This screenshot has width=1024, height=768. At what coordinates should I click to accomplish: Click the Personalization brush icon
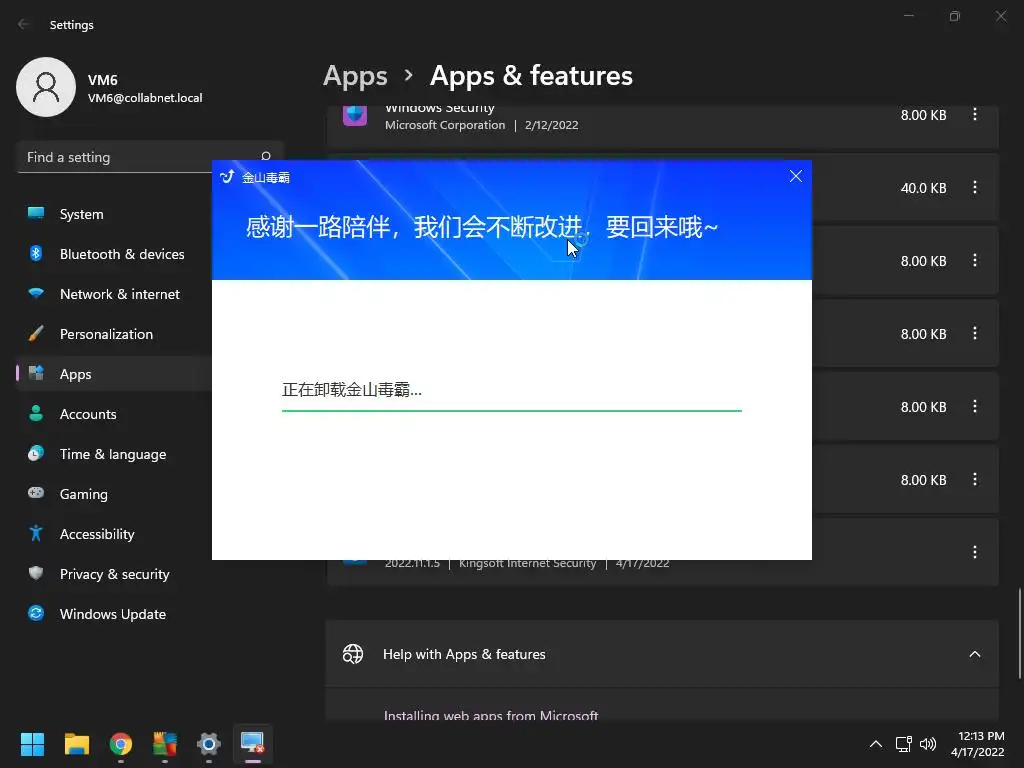tap(36, 333)
